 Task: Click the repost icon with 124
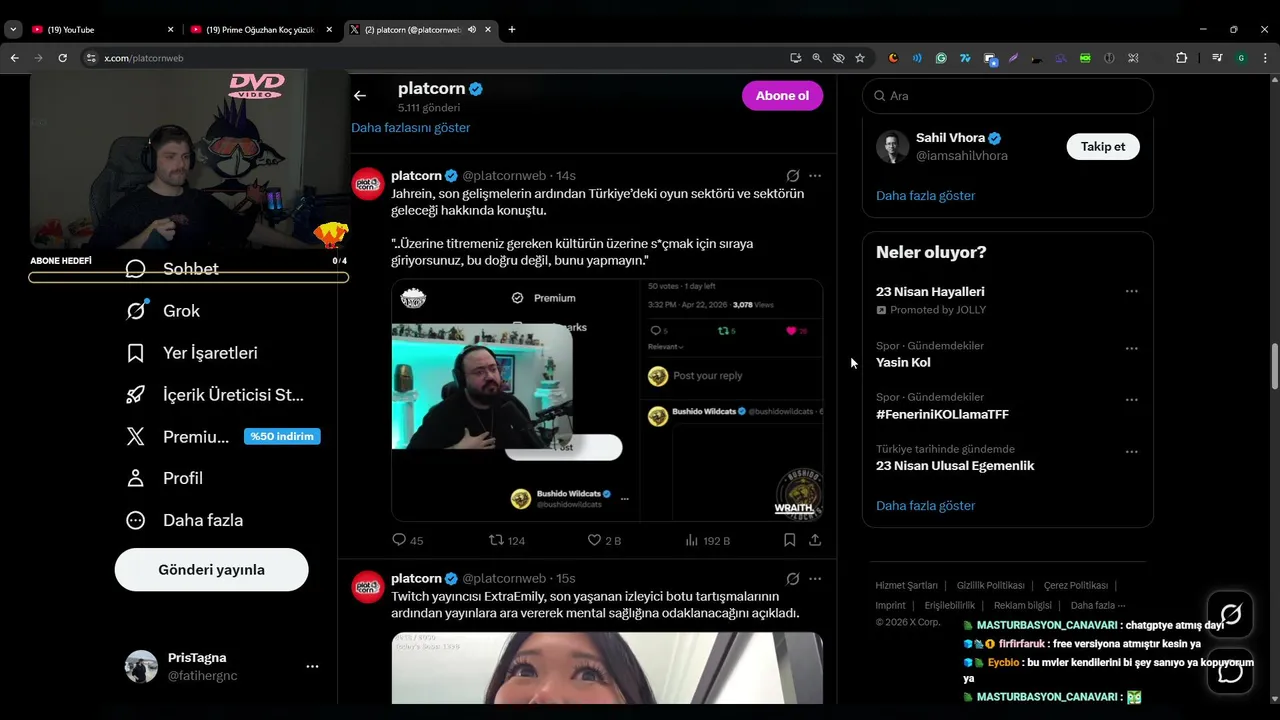pyautogui.click(x=496, y=540)
